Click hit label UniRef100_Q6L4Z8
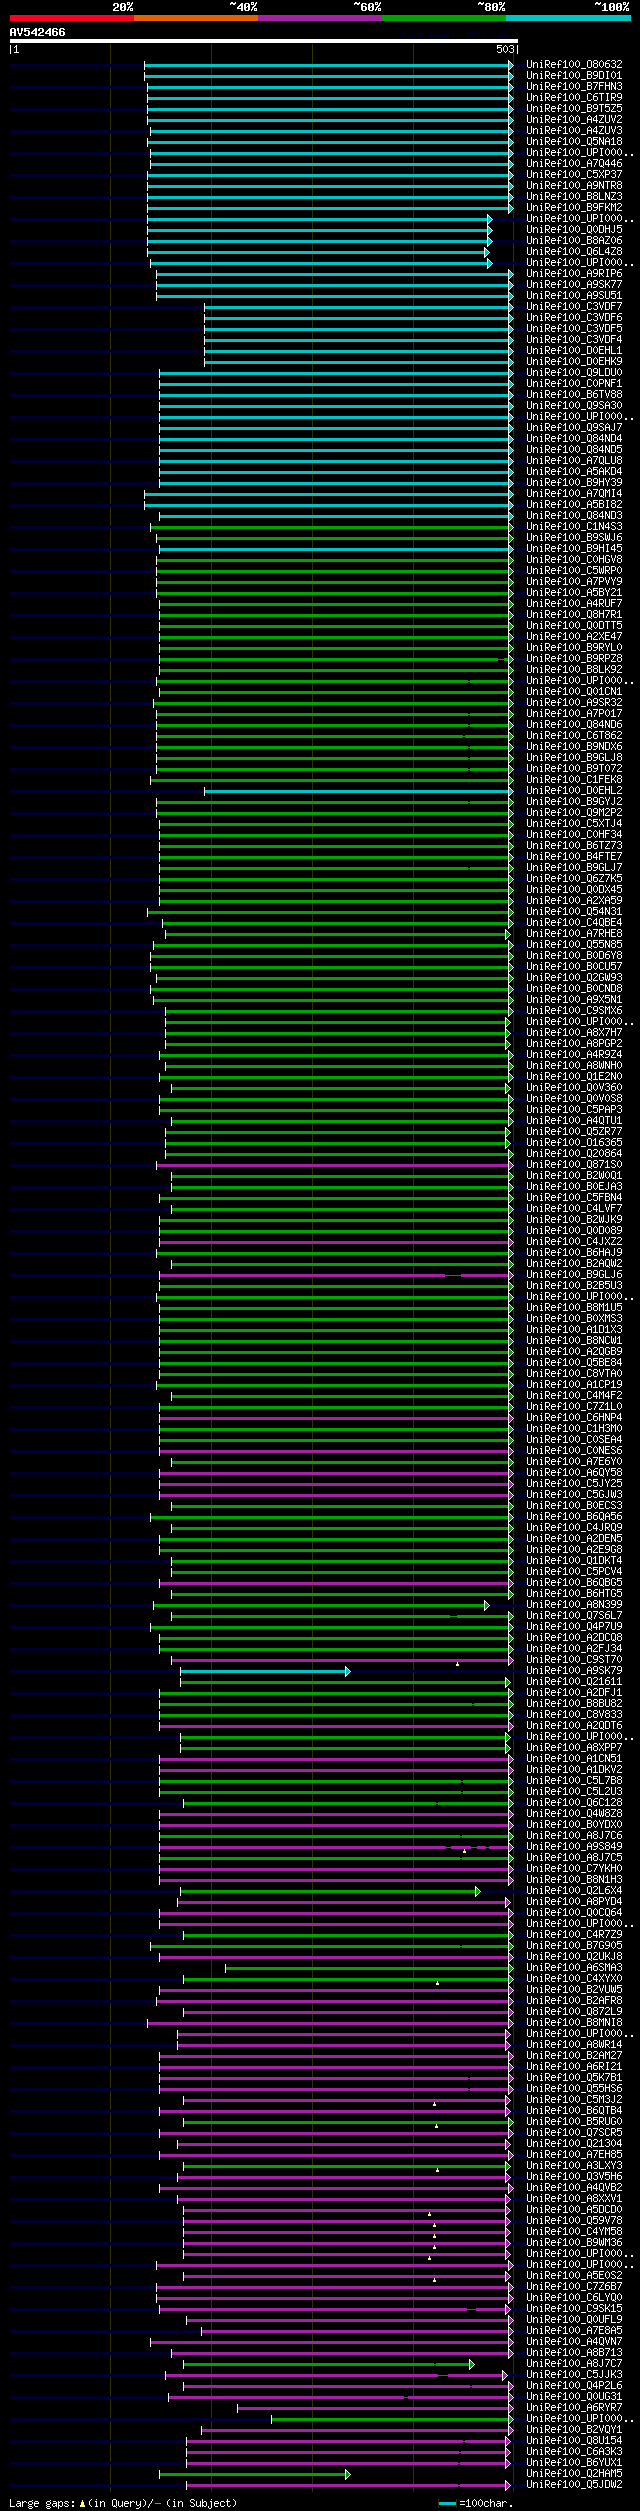The image size is (640, 2511). point(574,252)
